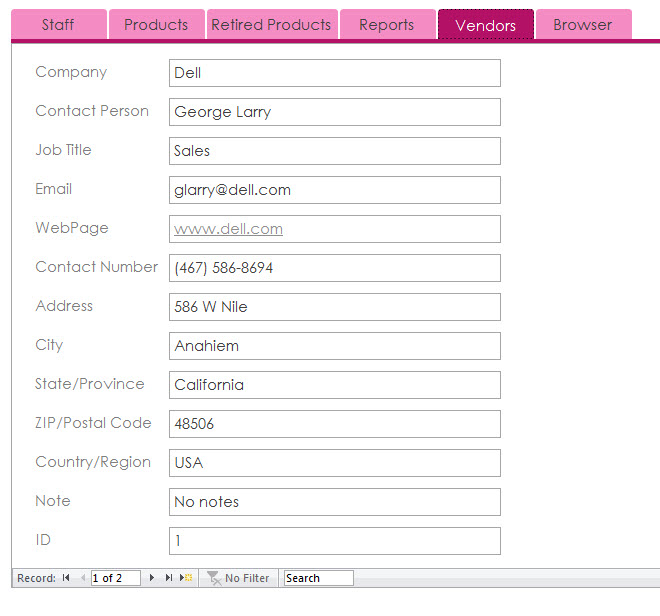Click the current record number box
The height and width of the screenshot is (616, 660).
click(x=115, y=578)
